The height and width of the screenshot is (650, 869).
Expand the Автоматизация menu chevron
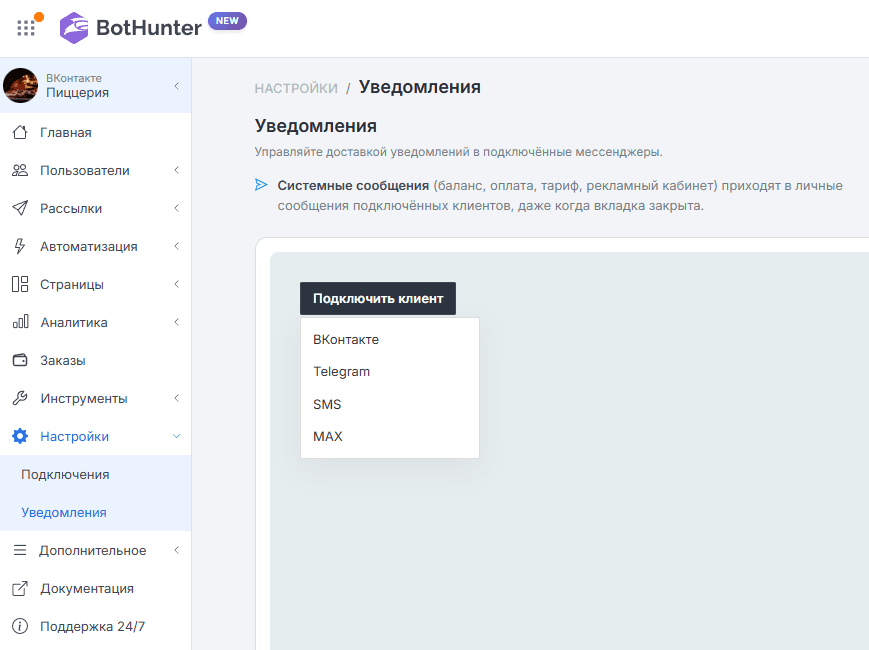[176, 246]
